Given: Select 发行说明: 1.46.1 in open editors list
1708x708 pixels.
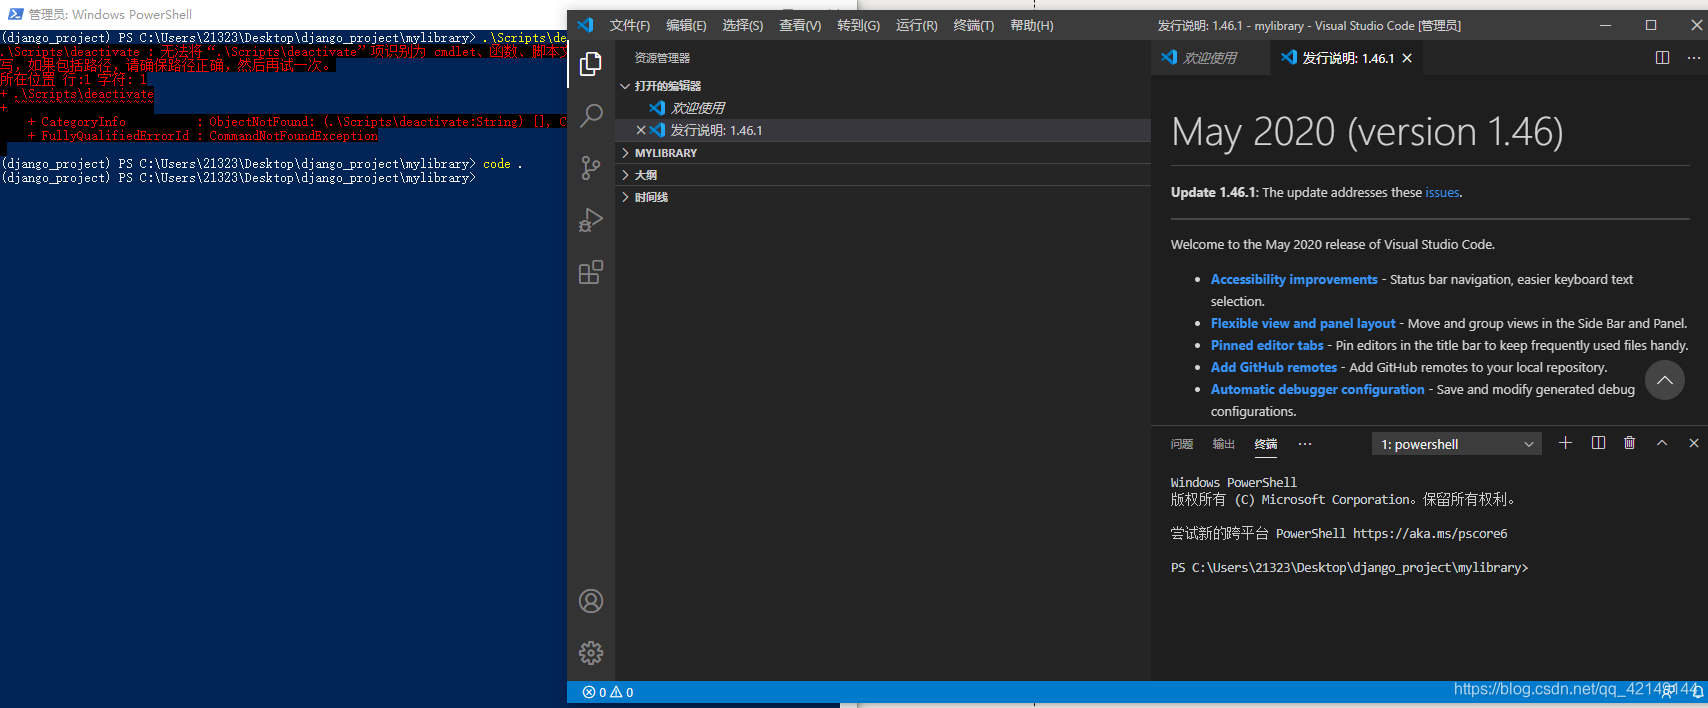Looking at the screenshot, I should pyautogui.click(x=885, y=130).
